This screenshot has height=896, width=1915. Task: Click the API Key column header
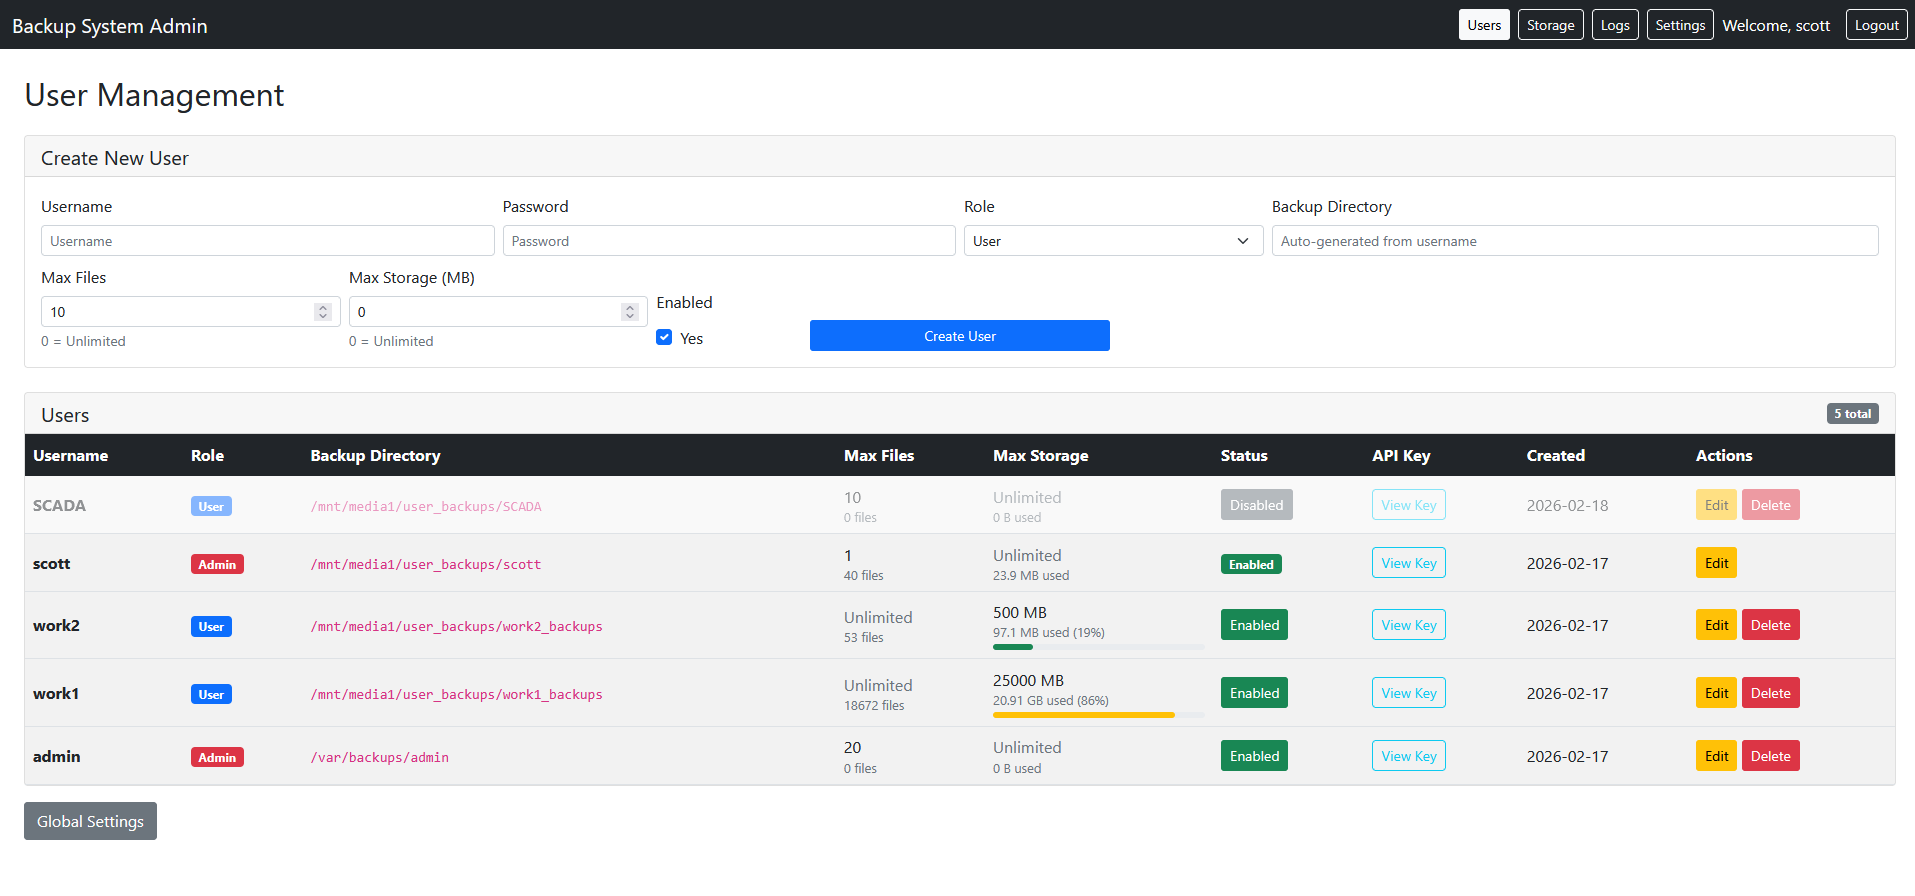click(1401, 455)
